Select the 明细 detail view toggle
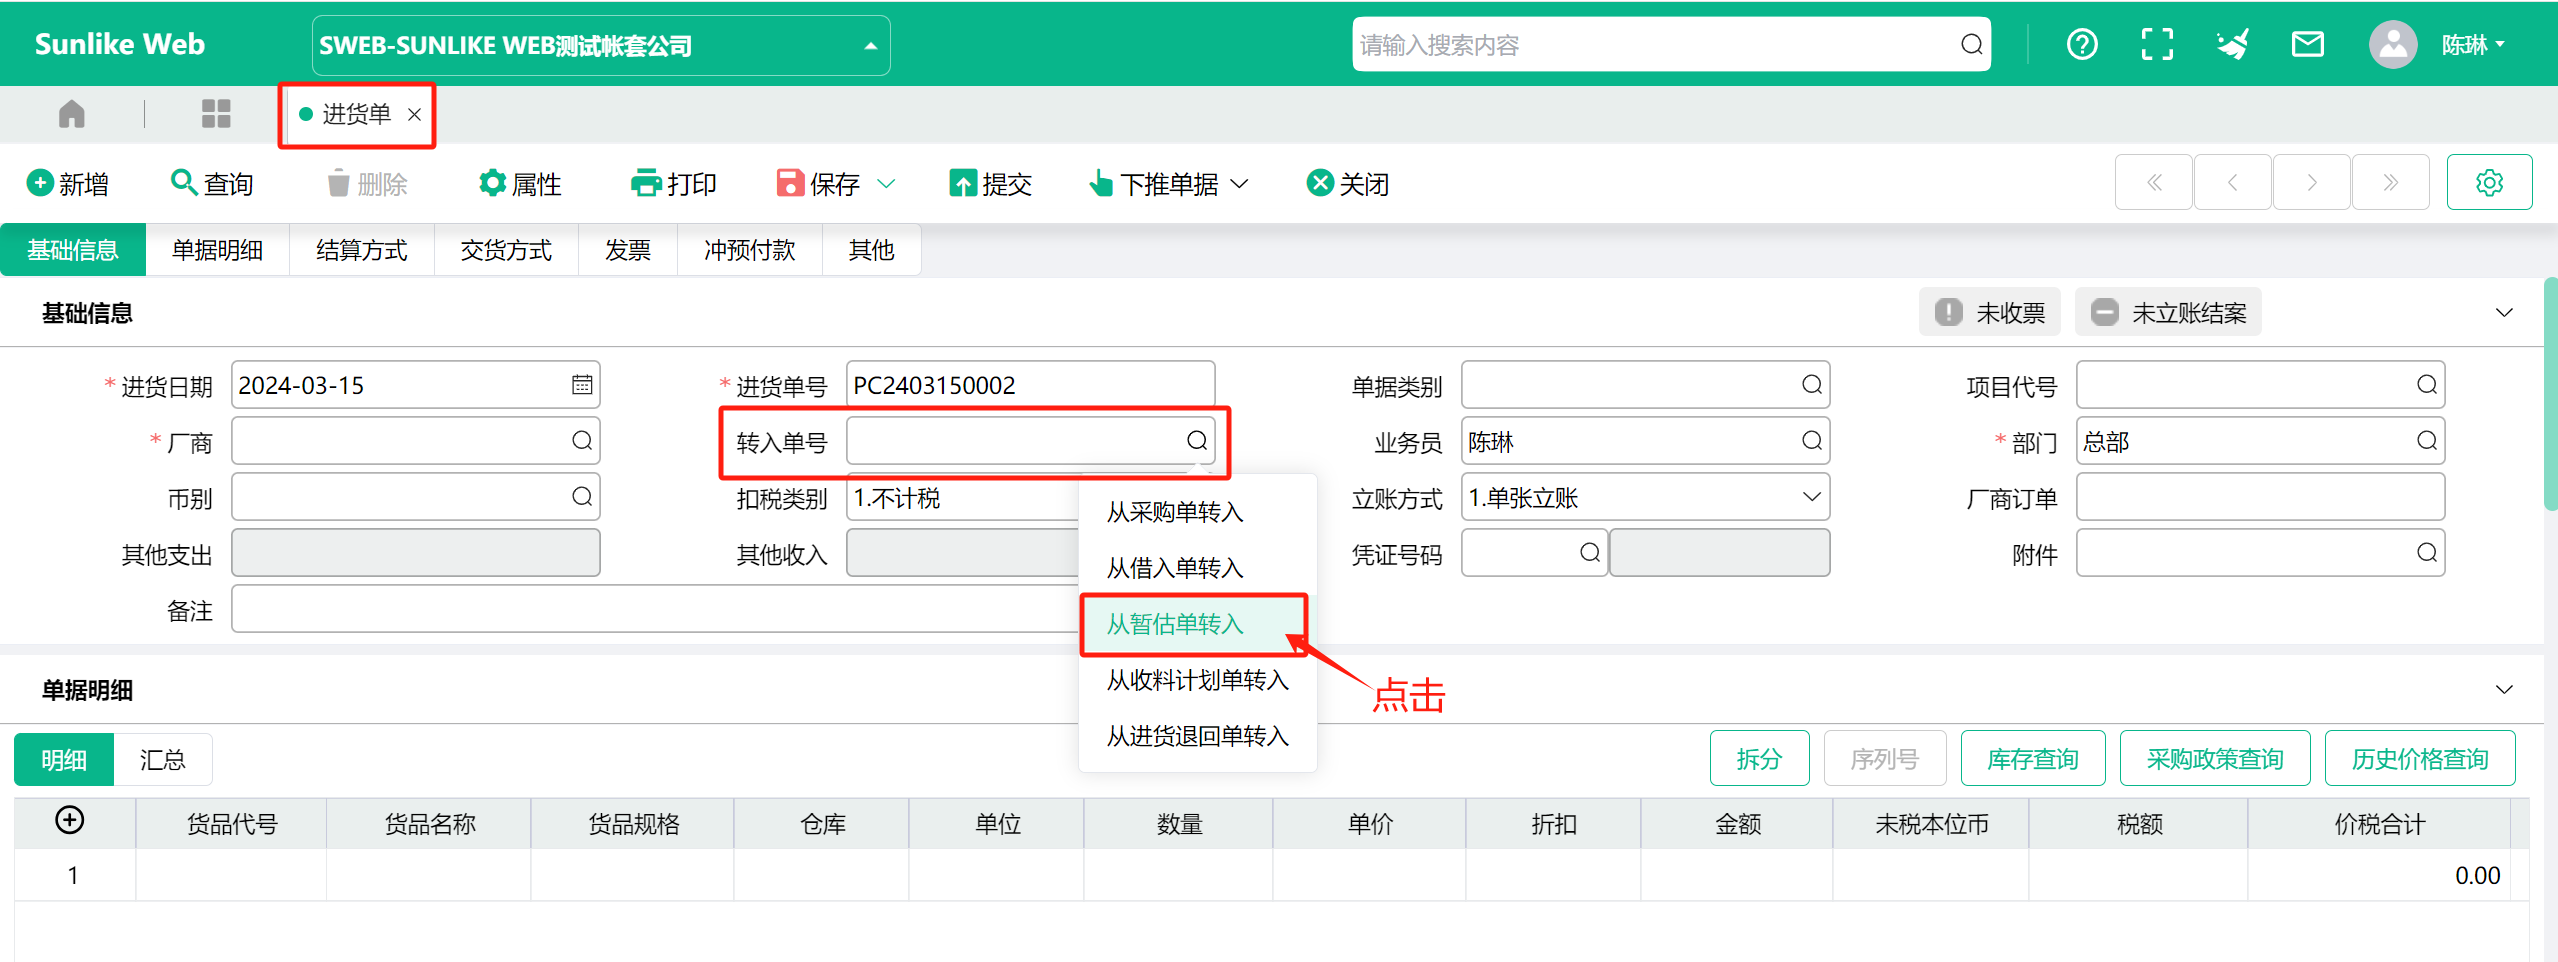Screen dimensions: 2558x962 tap(64, 760)
